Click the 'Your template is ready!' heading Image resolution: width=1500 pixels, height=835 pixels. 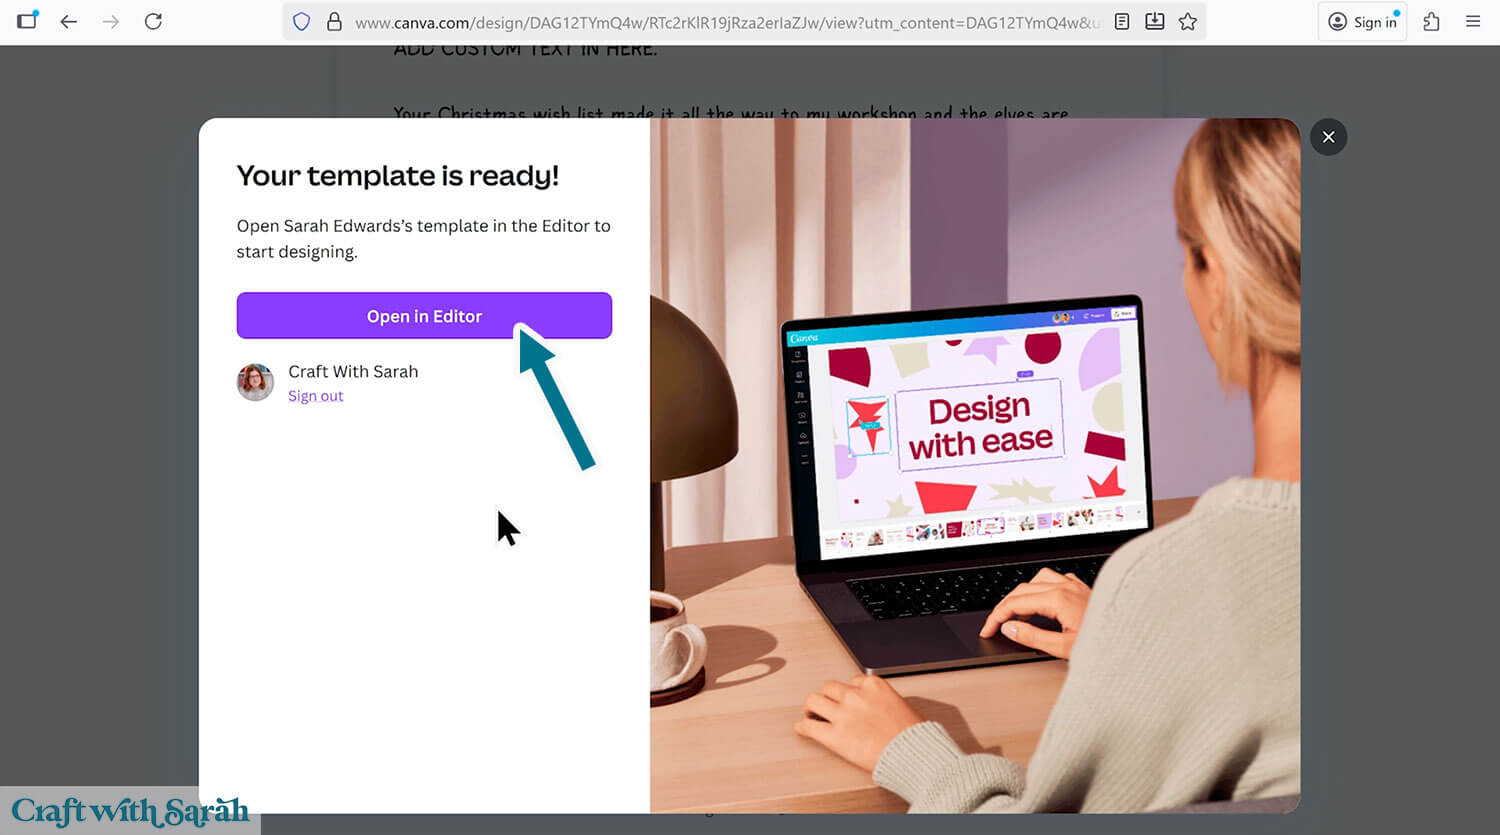point(398,176)
